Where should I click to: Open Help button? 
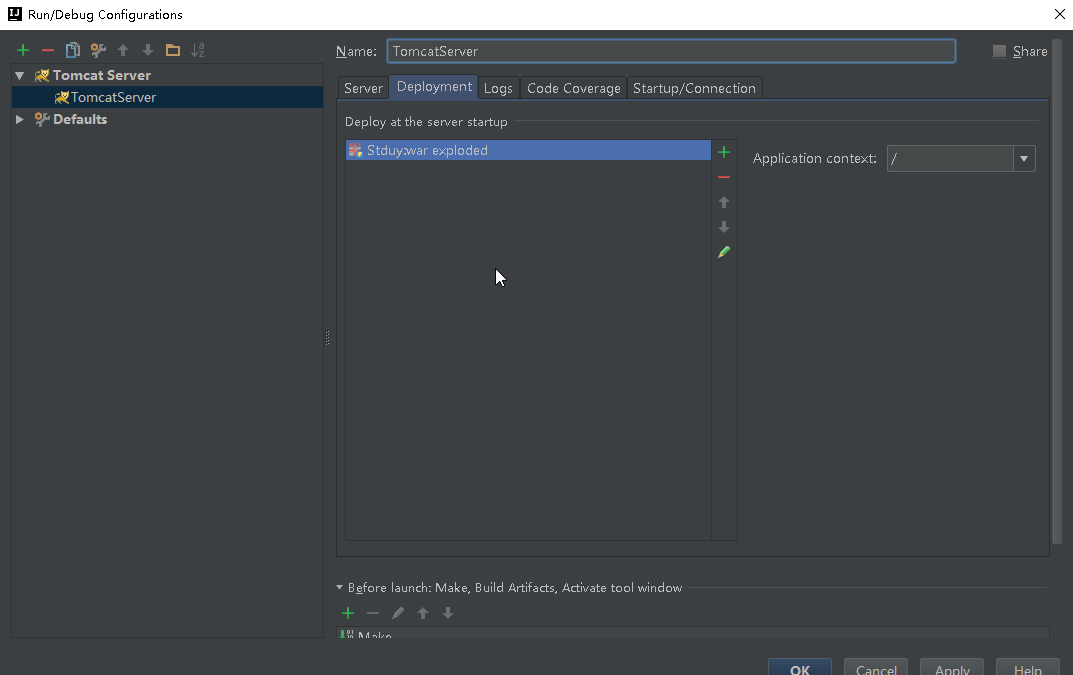coord(1028,668)
